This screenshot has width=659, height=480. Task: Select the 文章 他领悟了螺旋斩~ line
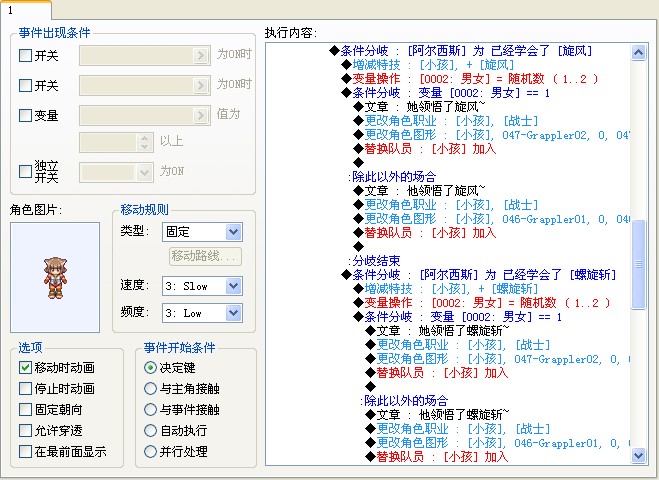[437, 415]
